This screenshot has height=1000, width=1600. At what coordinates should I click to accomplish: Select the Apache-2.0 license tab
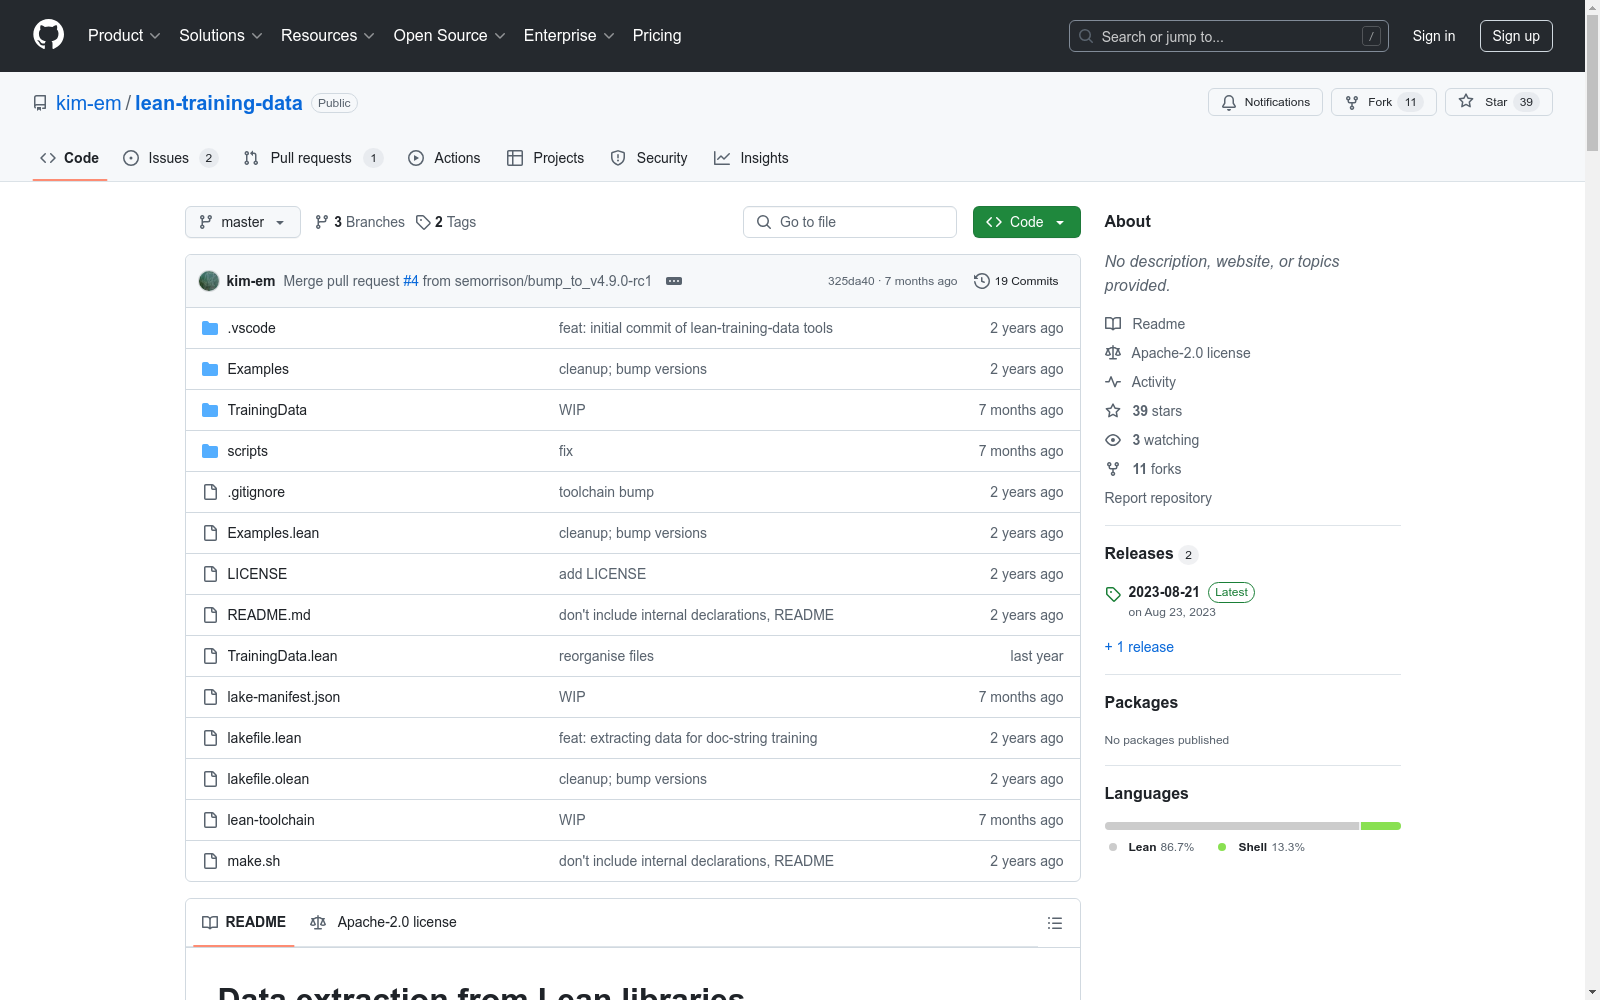pos(383,922)
